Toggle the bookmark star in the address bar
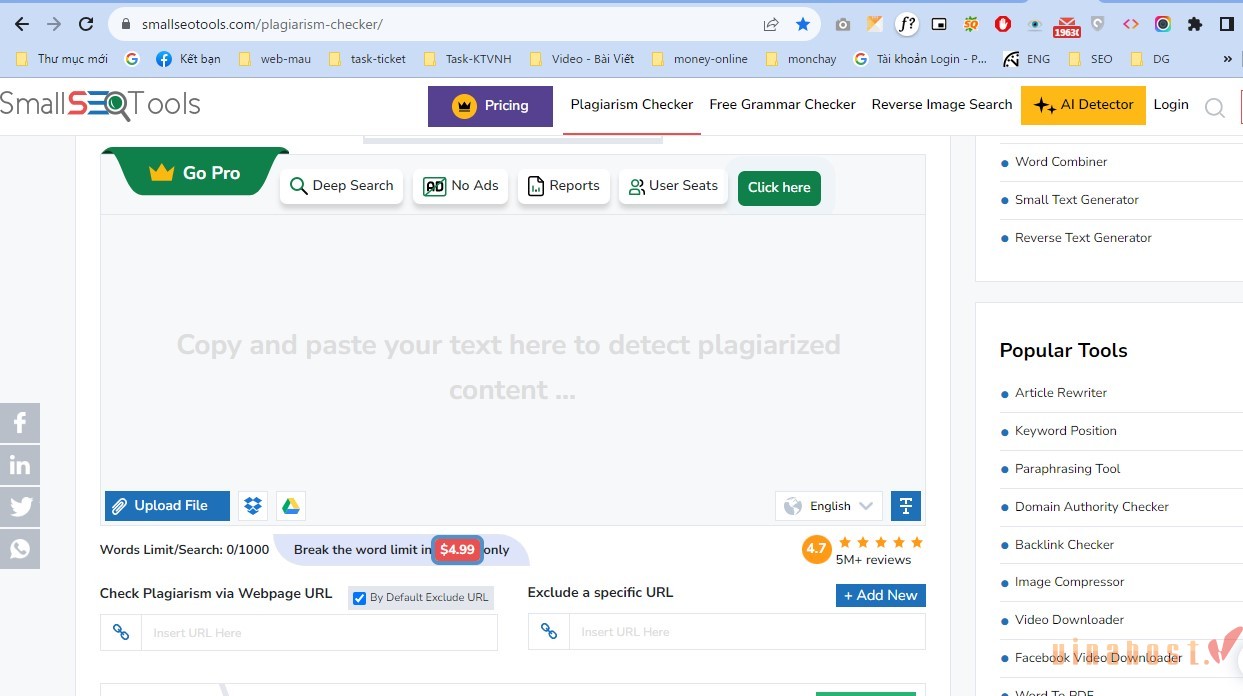1243x696 pixels. point(802,23)
